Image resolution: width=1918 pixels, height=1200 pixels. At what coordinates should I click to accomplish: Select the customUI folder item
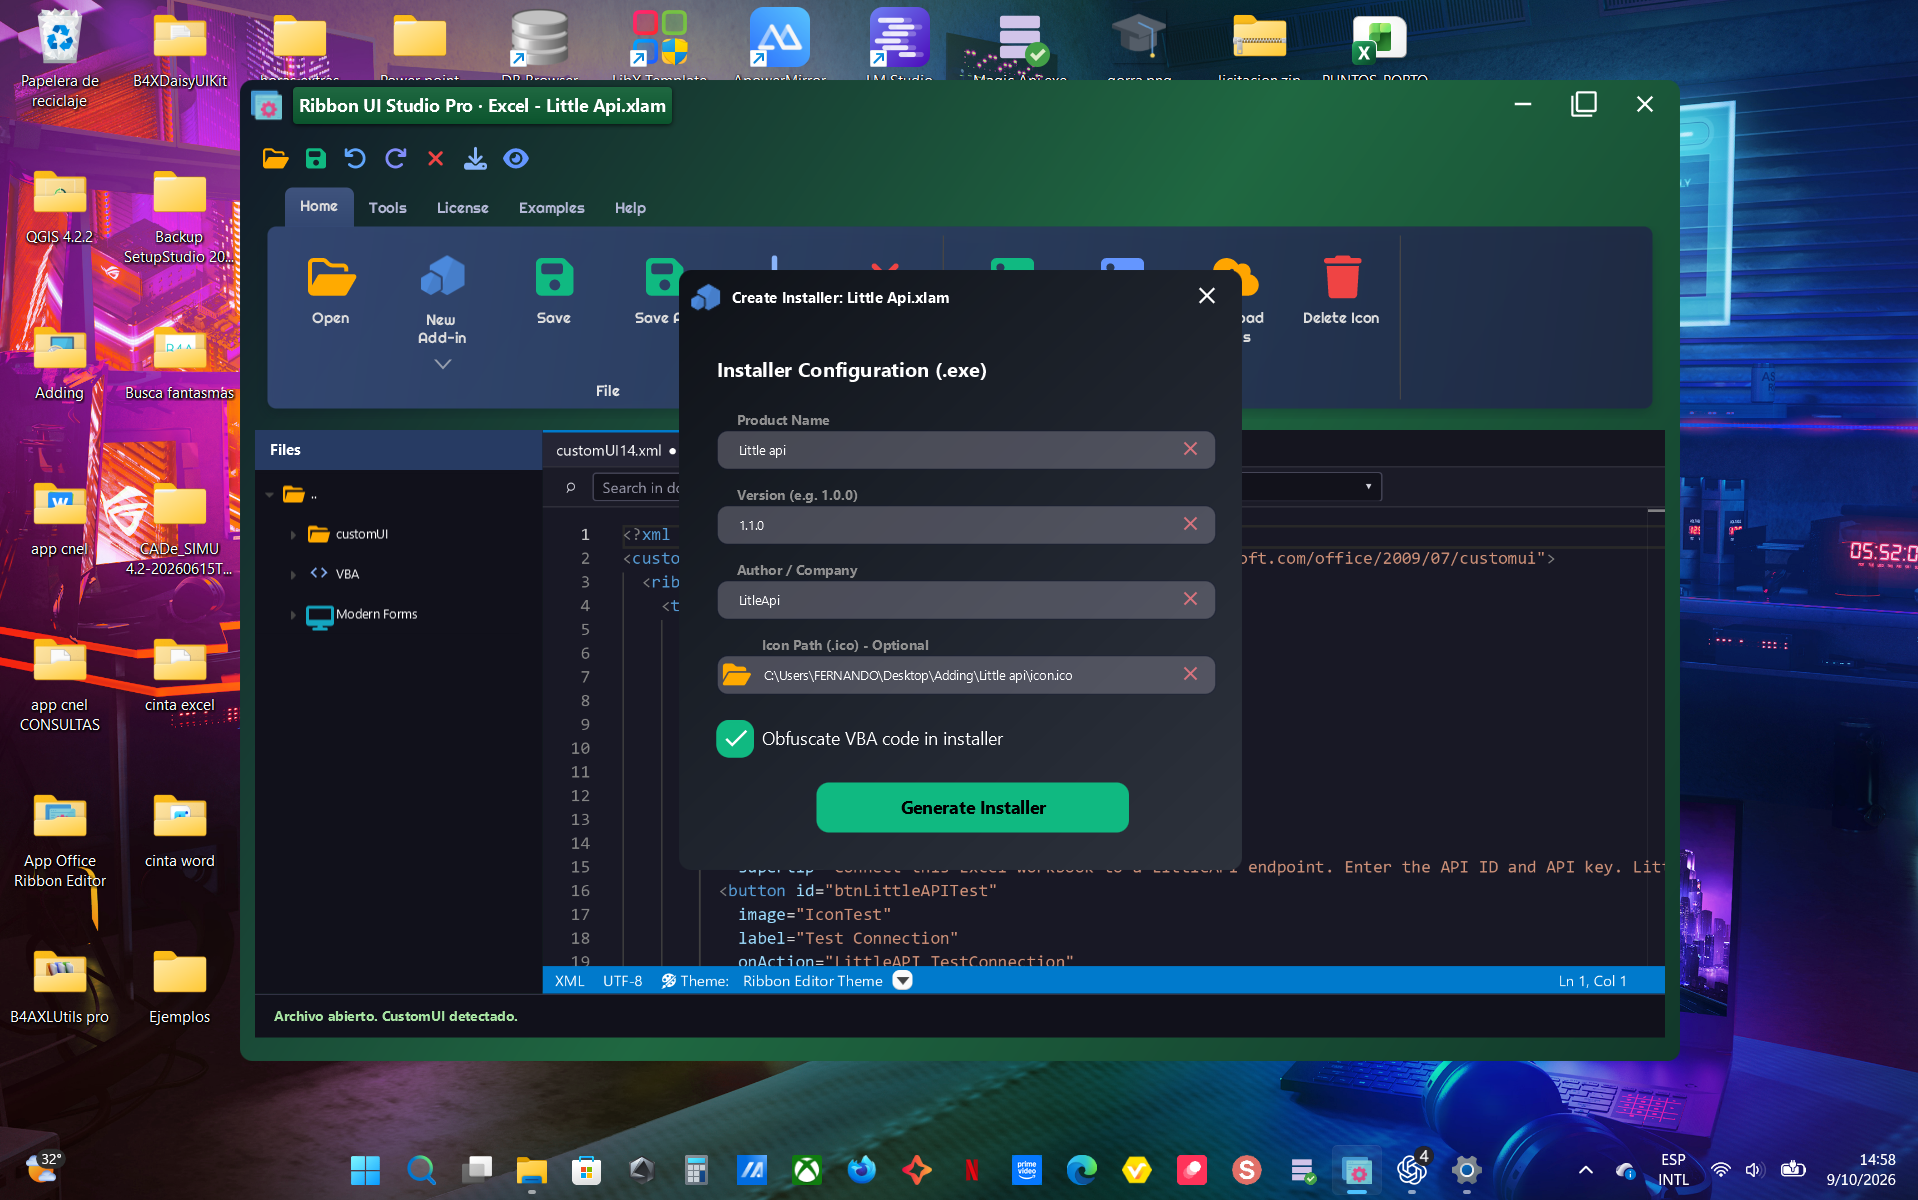click(349, 535)
